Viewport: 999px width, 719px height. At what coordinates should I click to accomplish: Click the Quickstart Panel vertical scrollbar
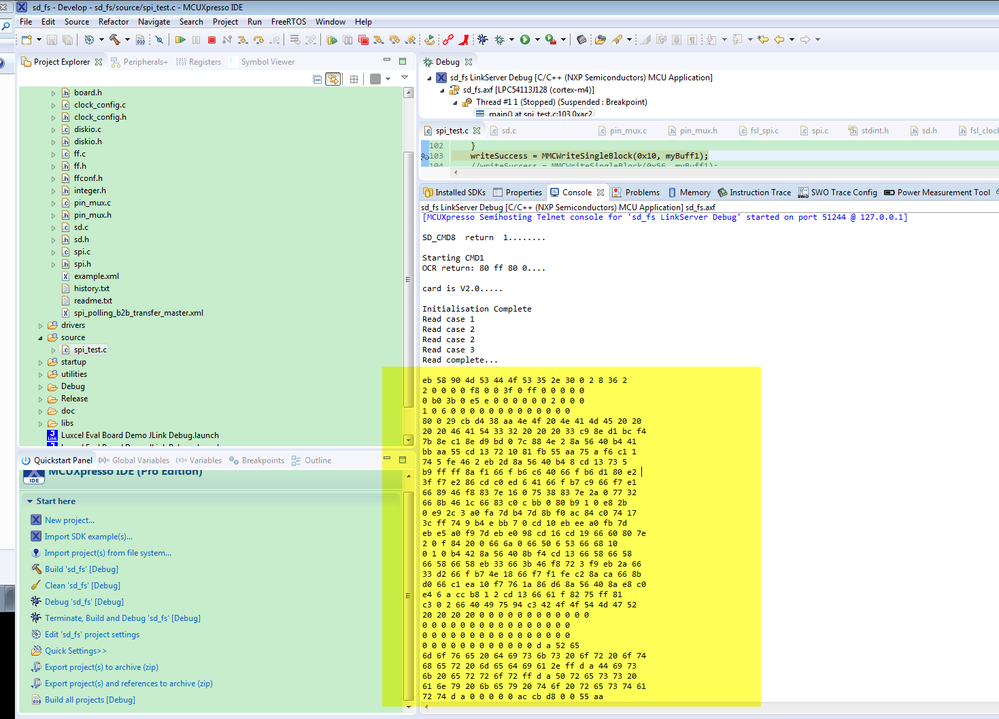408,595
